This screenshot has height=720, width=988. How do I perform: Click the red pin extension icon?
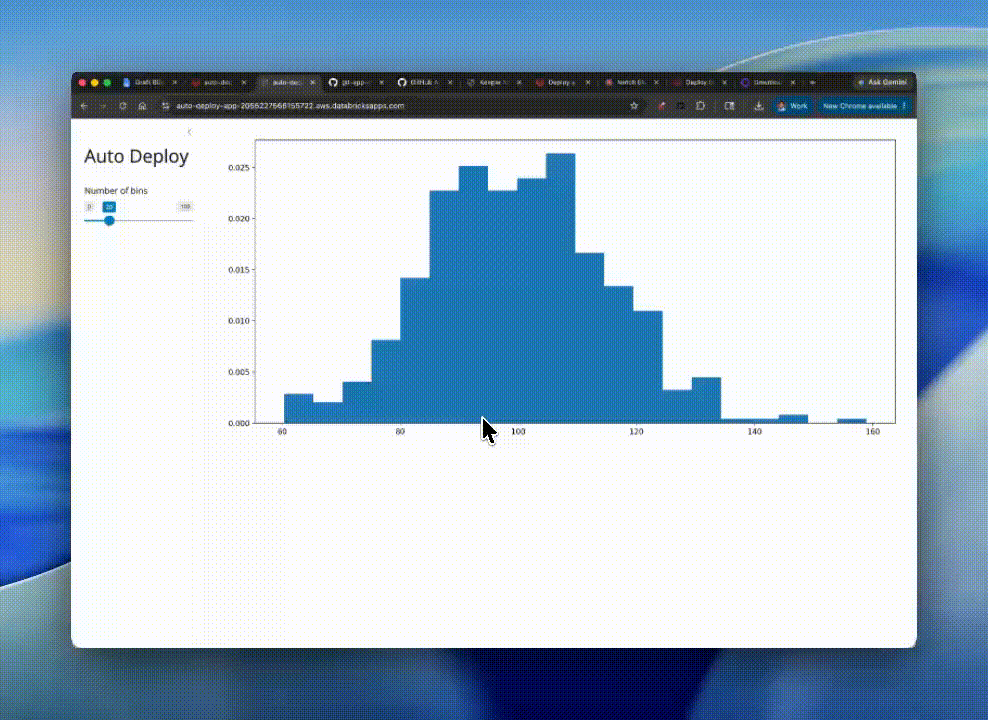tap(661, 106)
